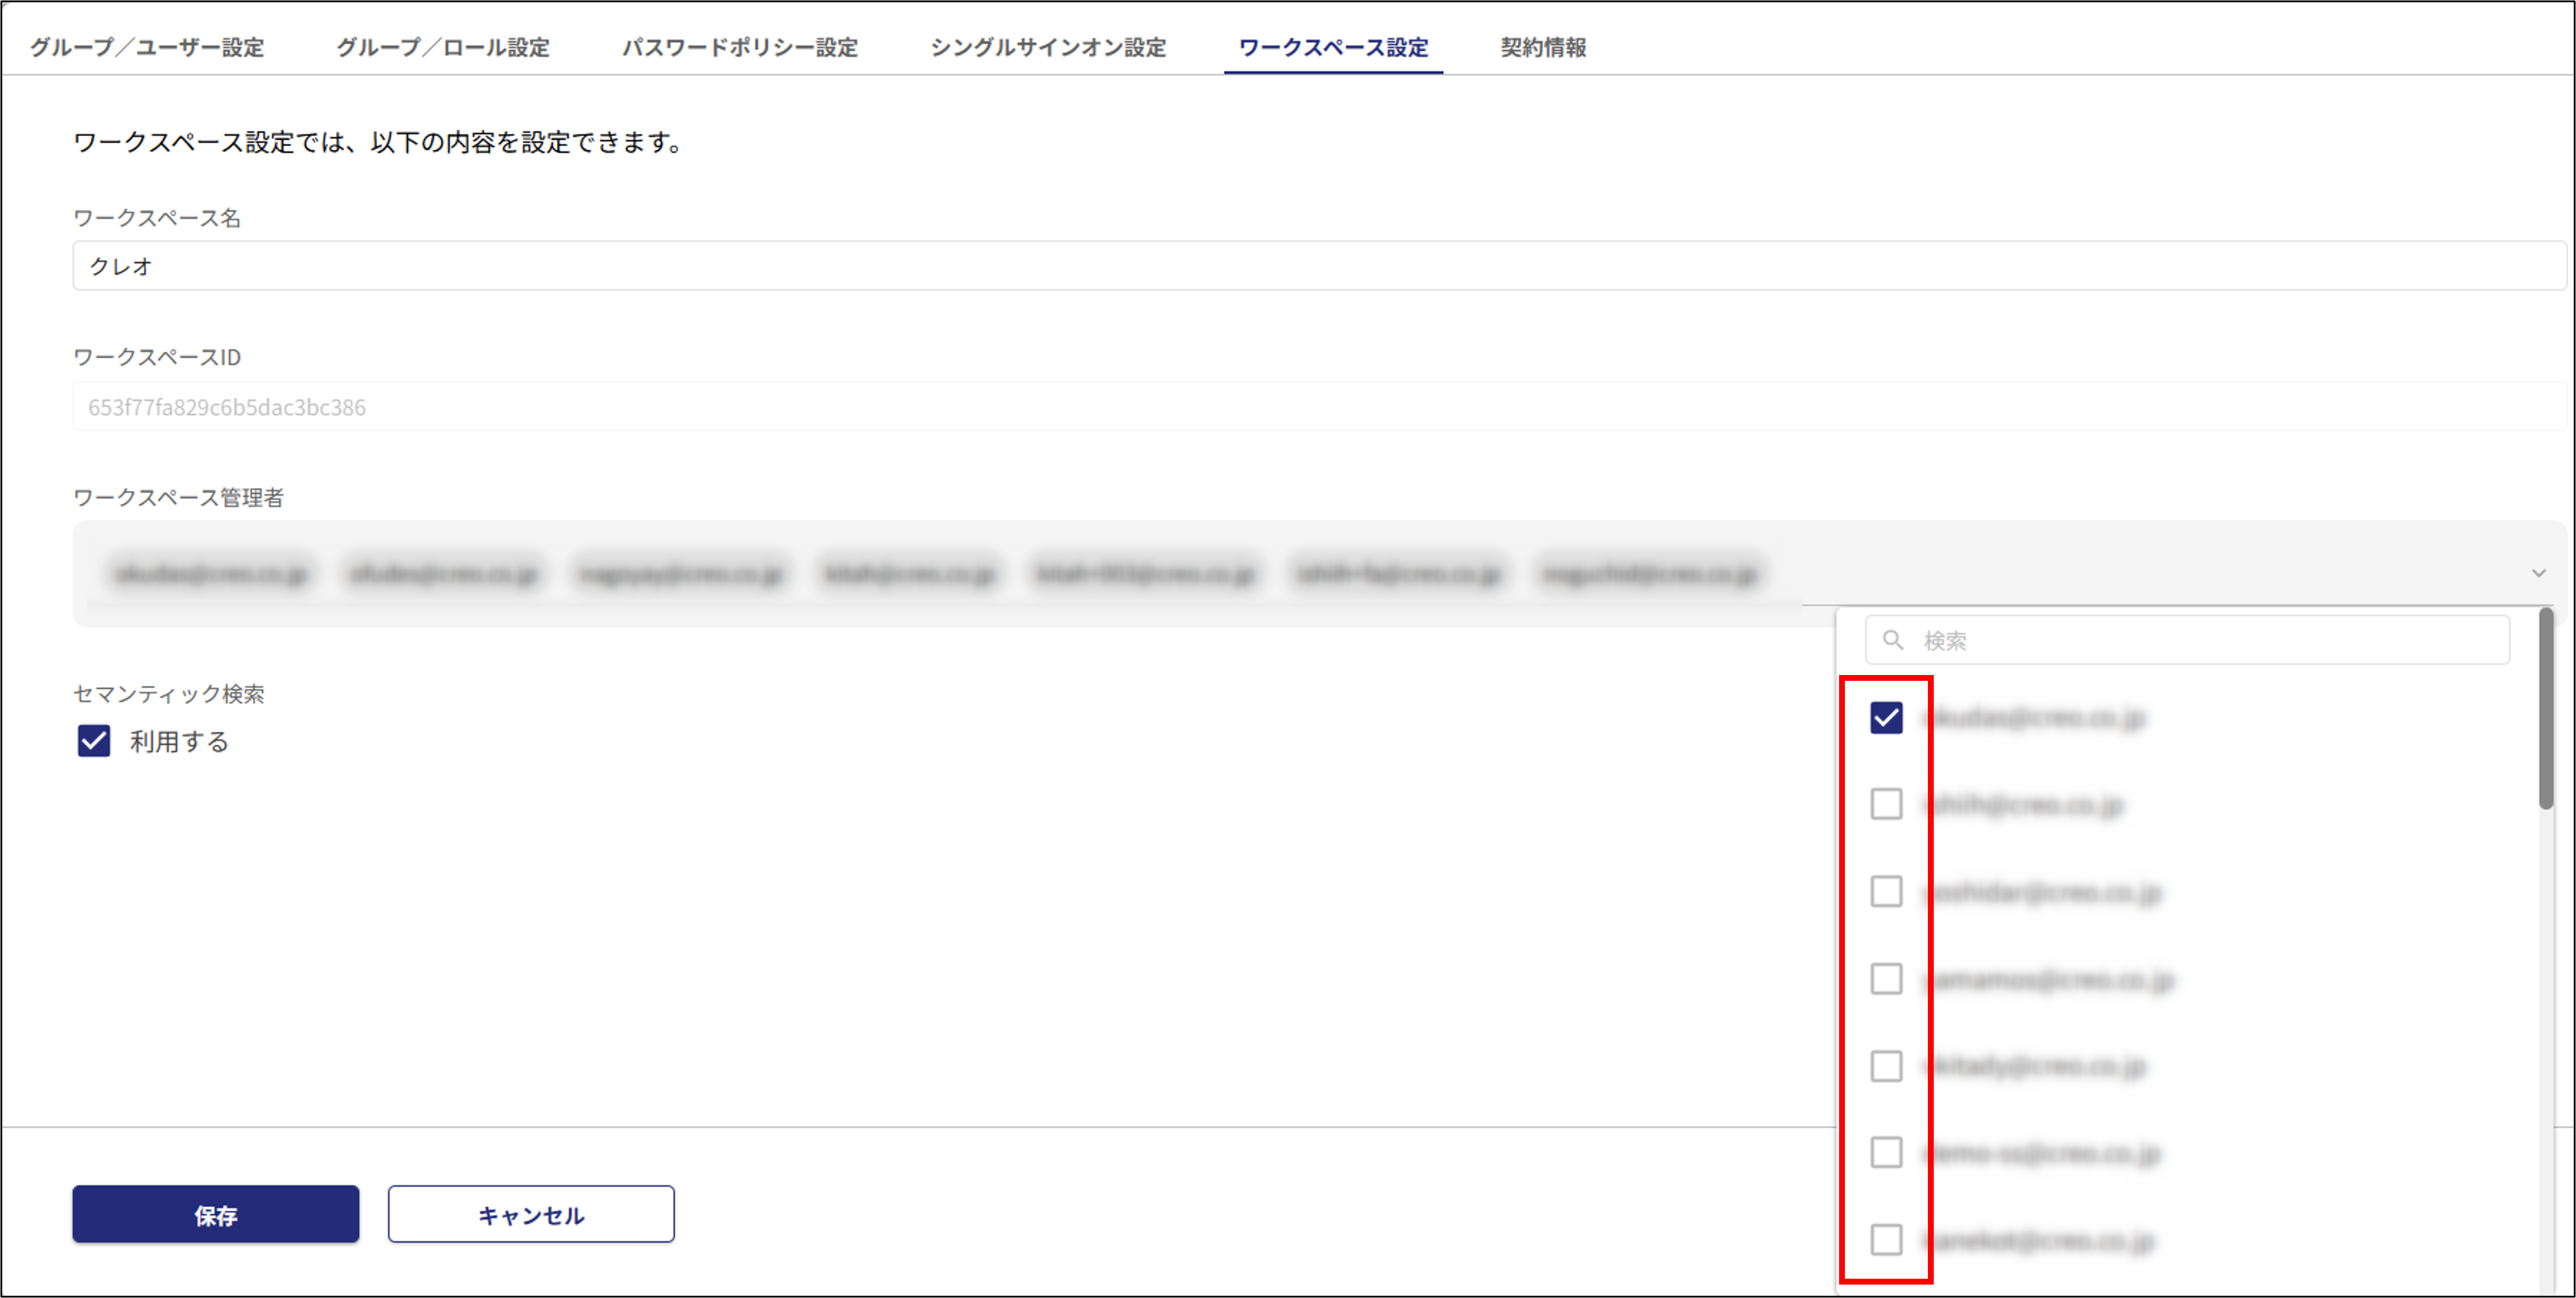2576x1298 pixels.
Task: Go to パスワードポリシー設定 tab
Action: 740,47
